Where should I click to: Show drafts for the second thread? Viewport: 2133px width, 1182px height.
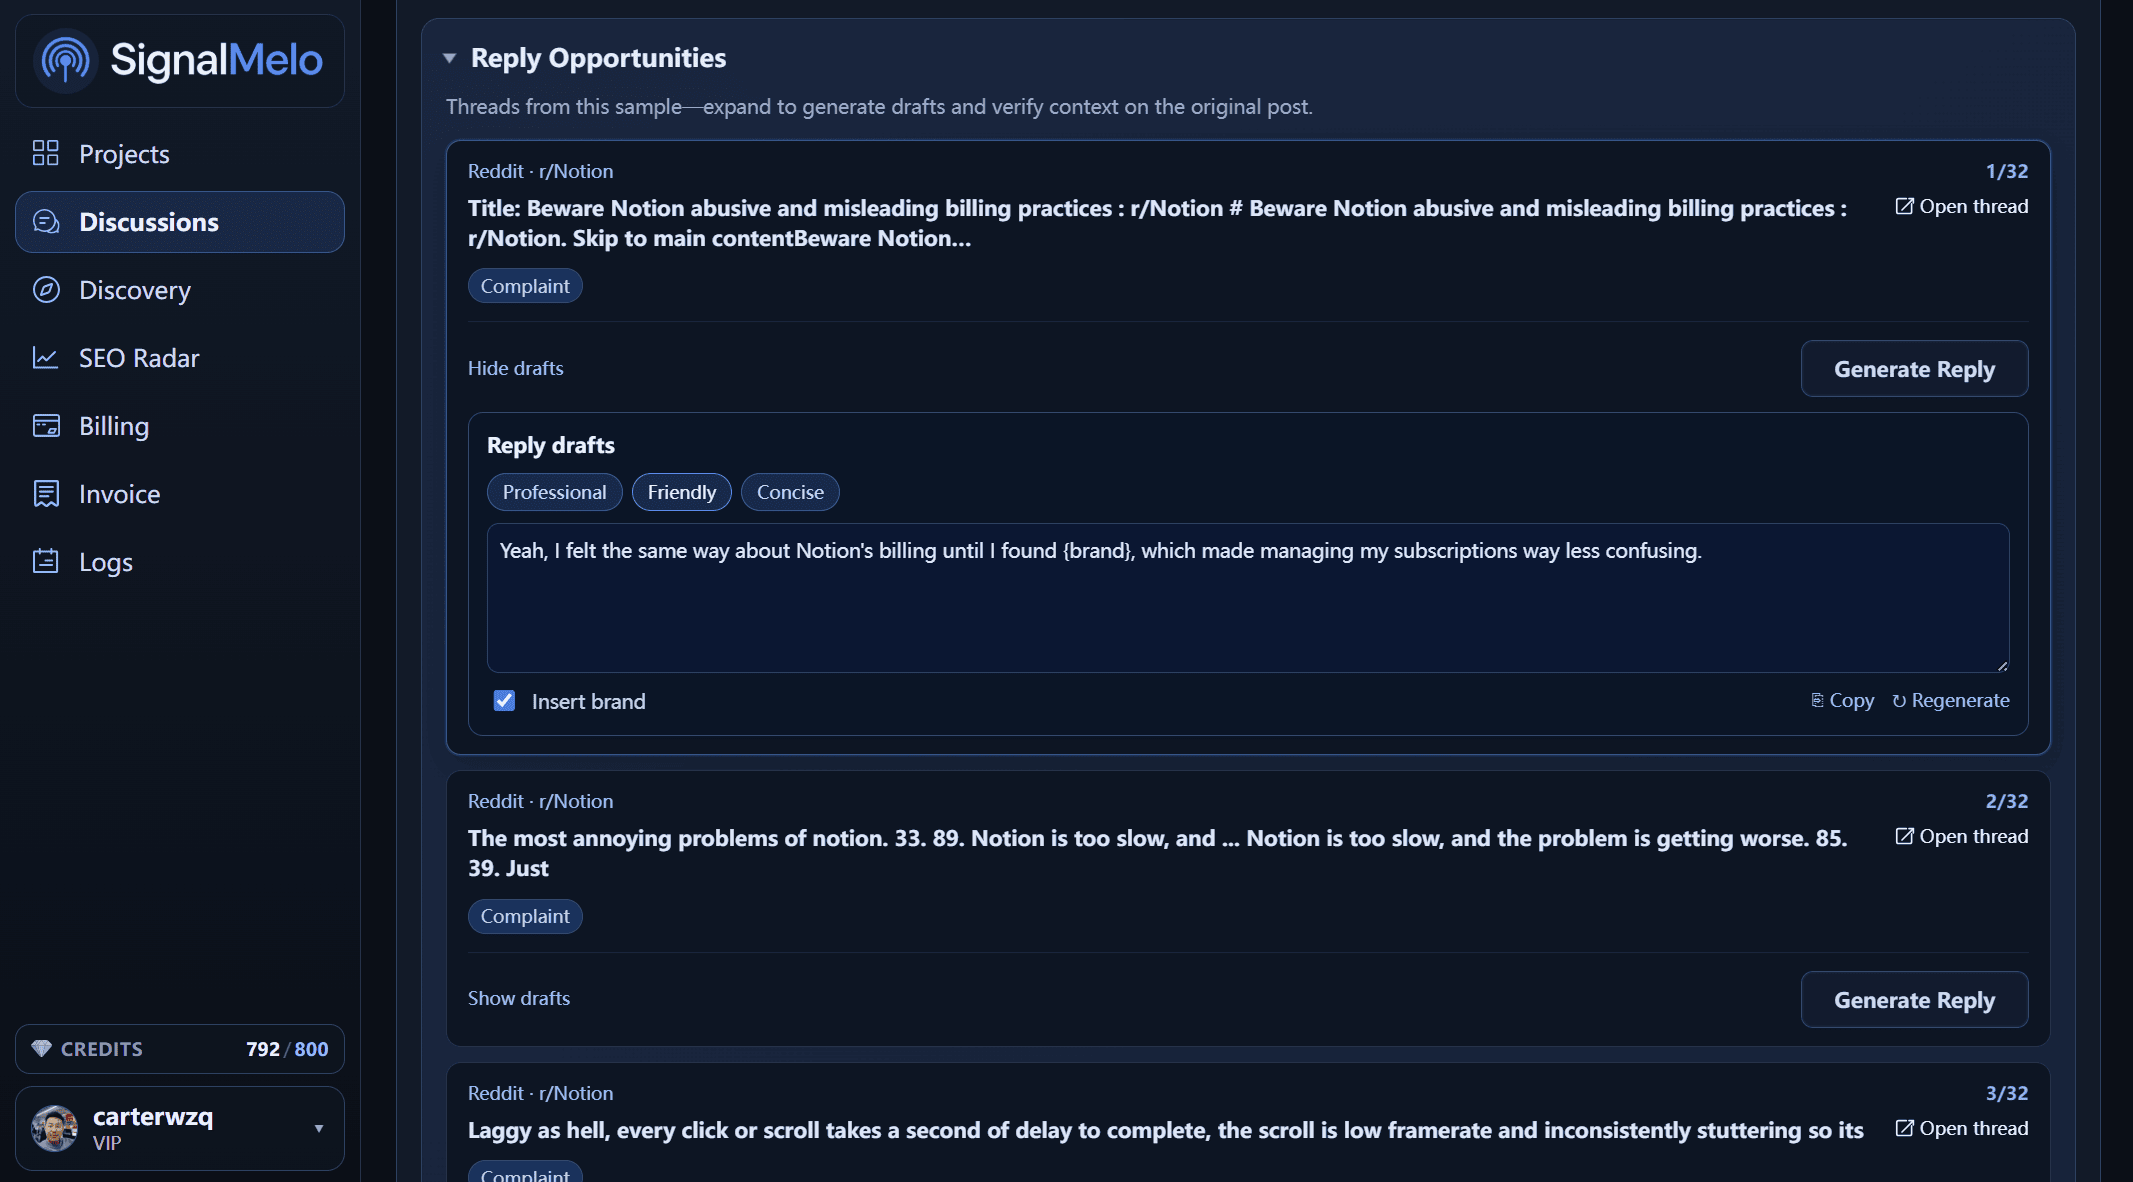(518, 998)
